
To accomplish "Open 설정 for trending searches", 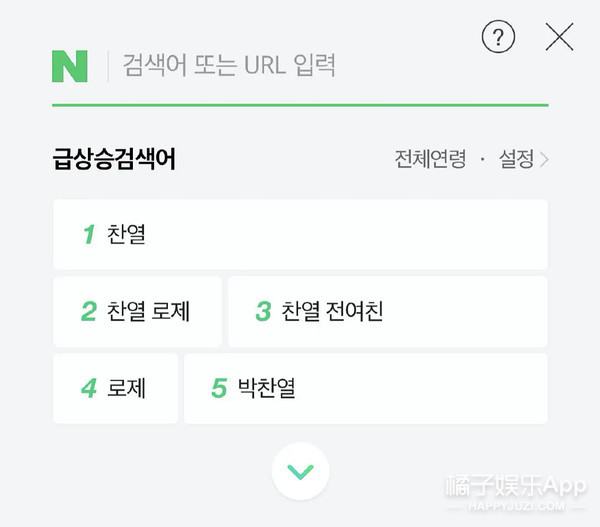I will tap(516, 160).
